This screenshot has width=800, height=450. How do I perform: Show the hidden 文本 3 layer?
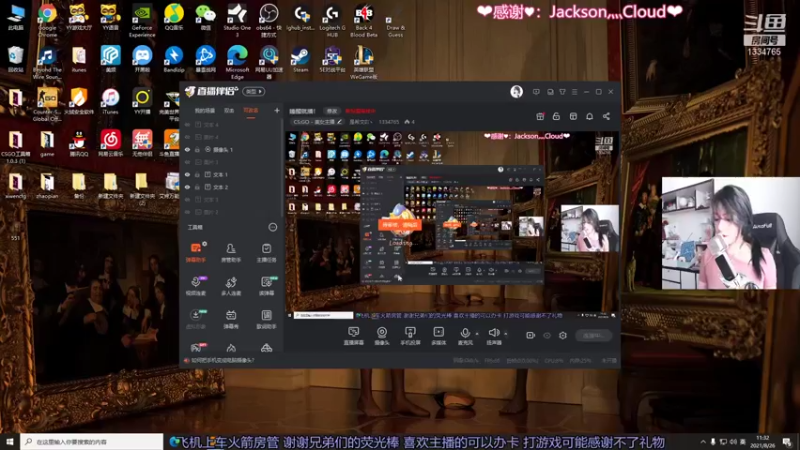coord(187,199)
